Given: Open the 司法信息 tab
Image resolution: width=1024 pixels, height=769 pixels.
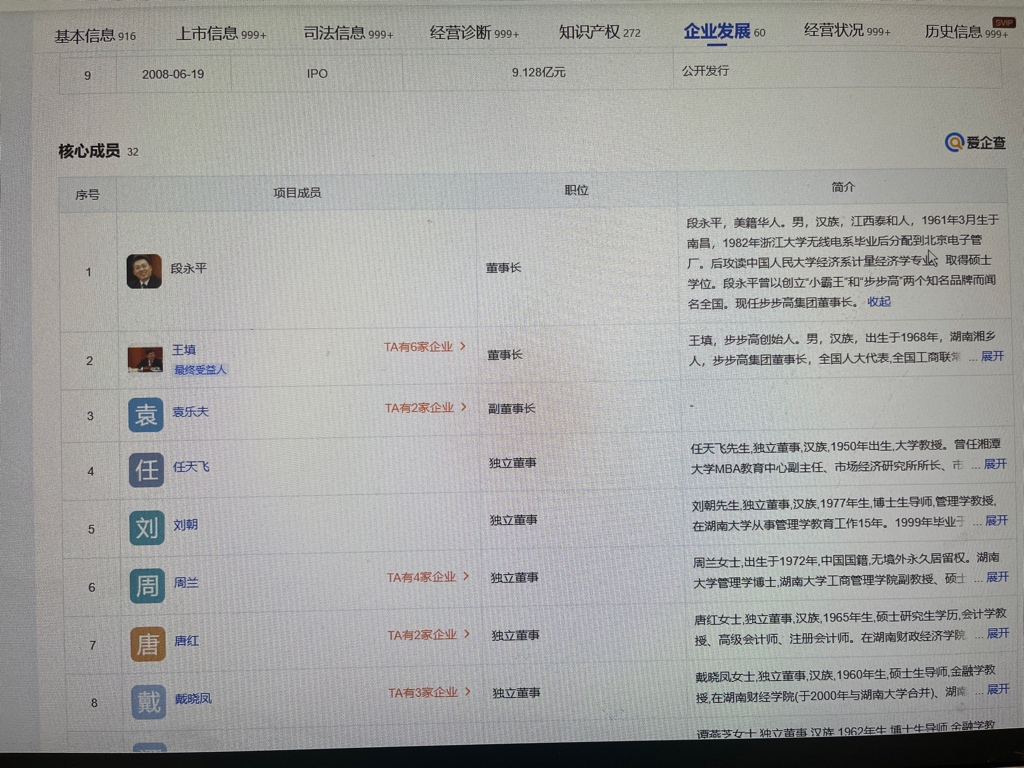Looking at the screenshot, I should pyautogui.click(x=348, y=33).
